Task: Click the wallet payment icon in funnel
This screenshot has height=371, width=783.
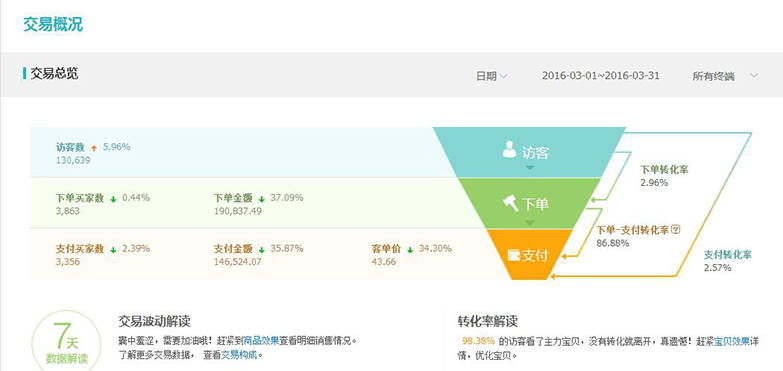Action: 514,255
